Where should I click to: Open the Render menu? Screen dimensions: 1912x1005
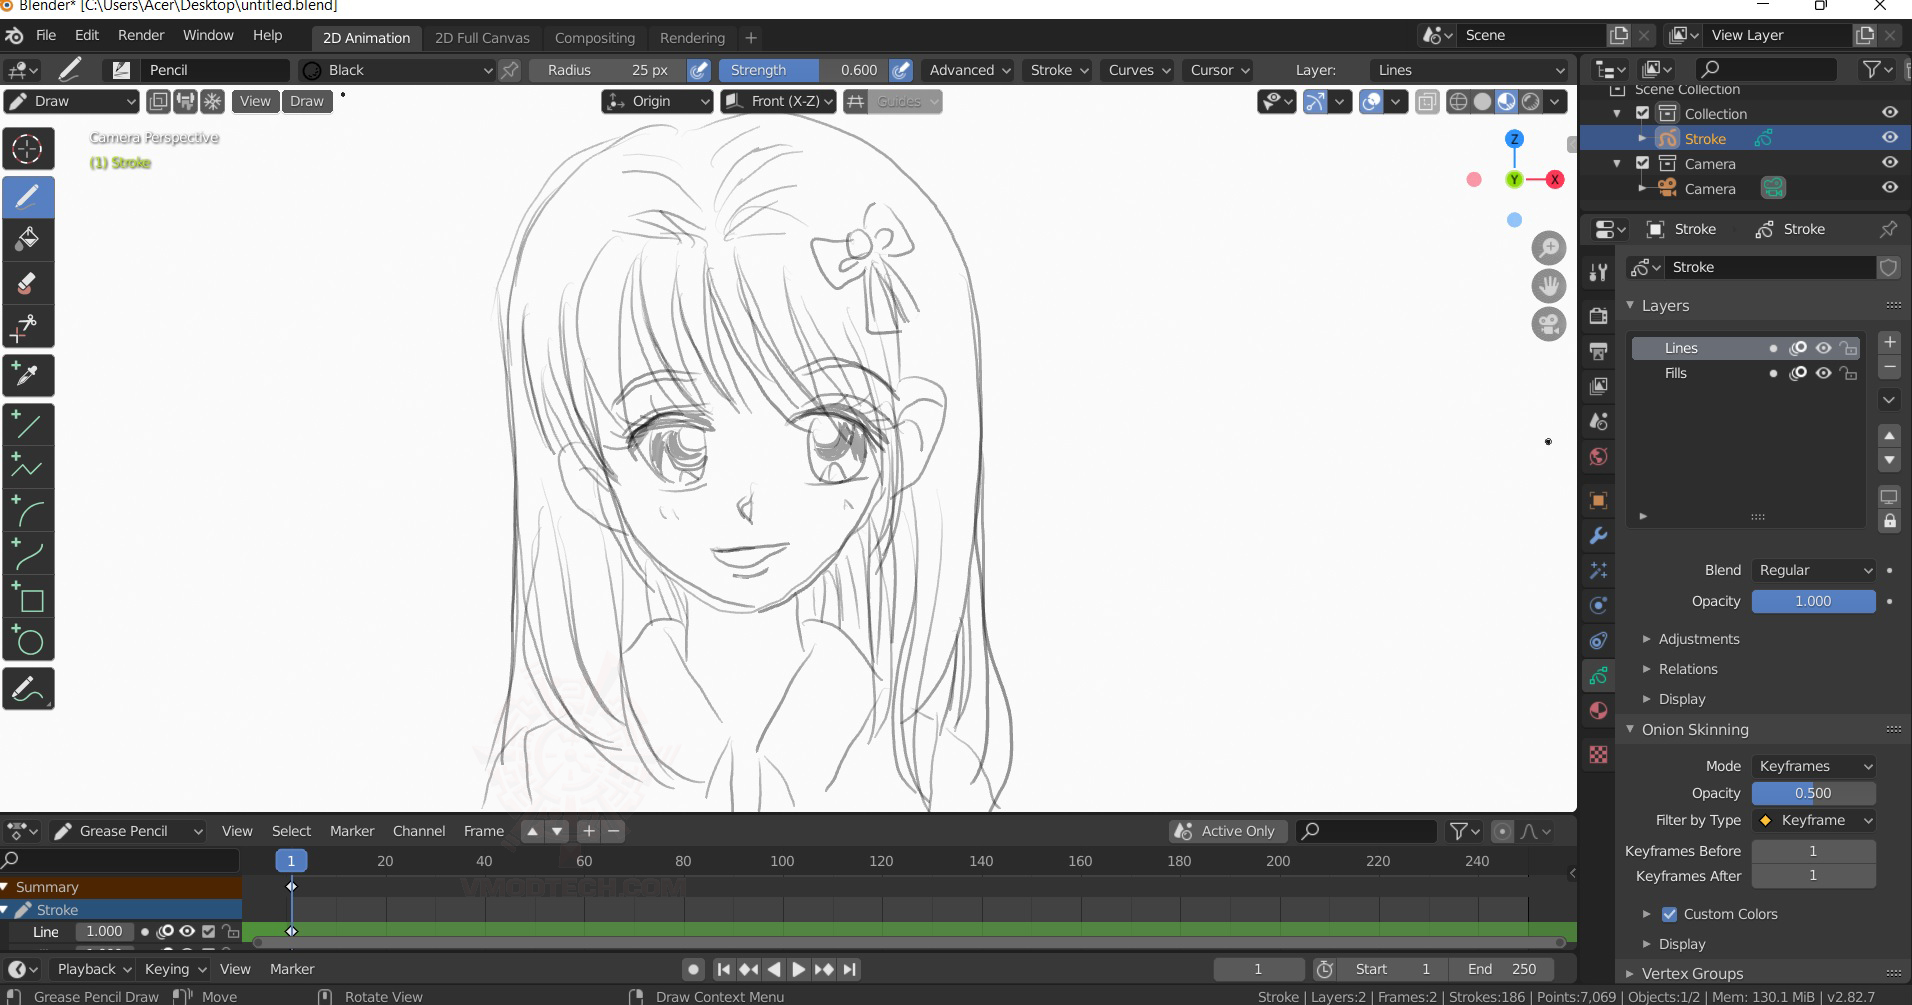141,35
